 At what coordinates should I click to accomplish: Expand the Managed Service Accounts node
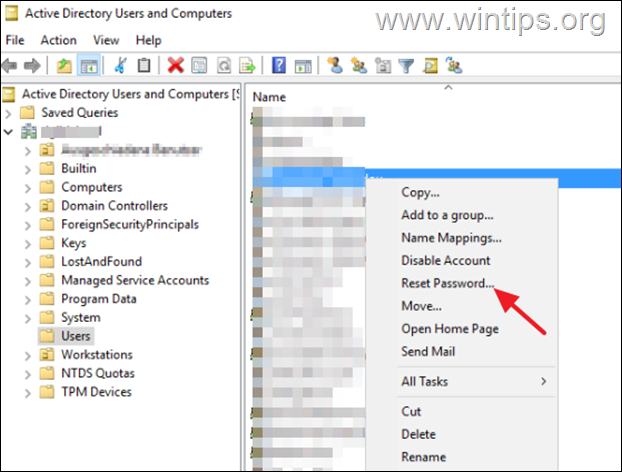[x=27, y=281]
